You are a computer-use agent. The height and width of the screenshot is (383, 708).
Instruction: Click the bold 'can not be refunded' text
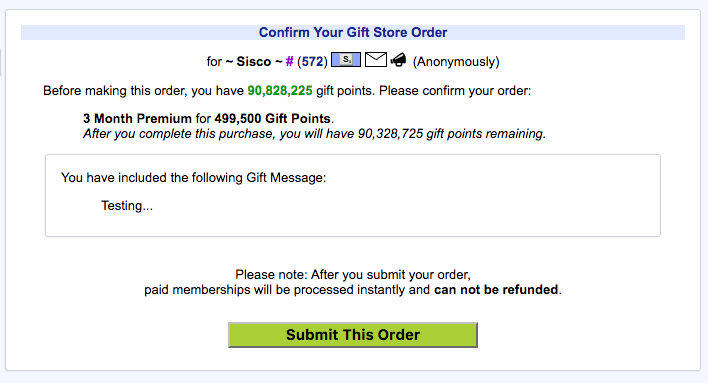pyautogui.click(x=496, y=290)
